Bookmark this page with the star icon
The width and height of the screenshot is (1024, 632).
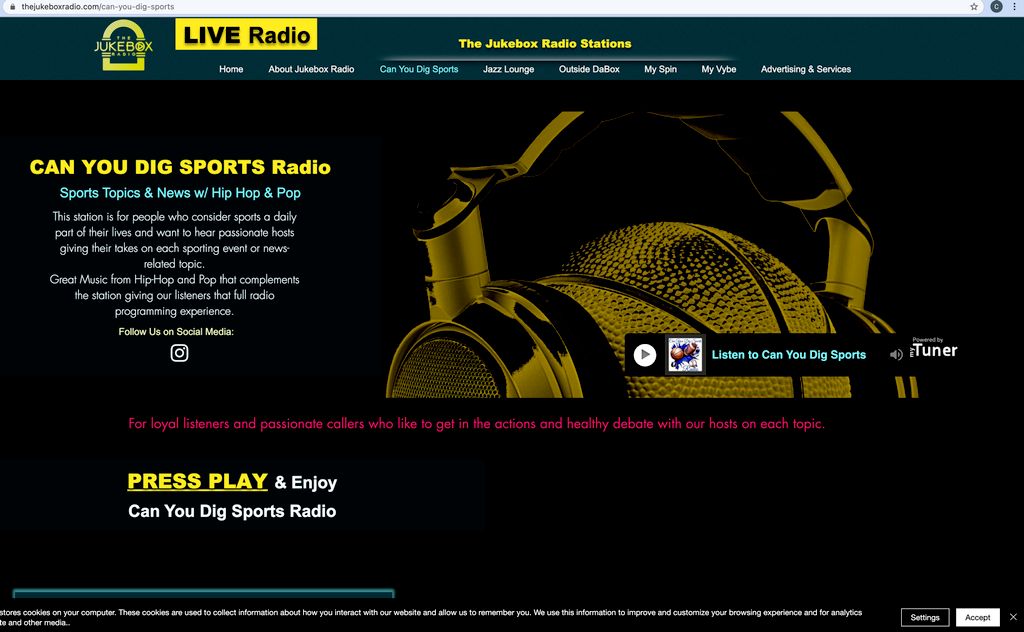(974, 7)
